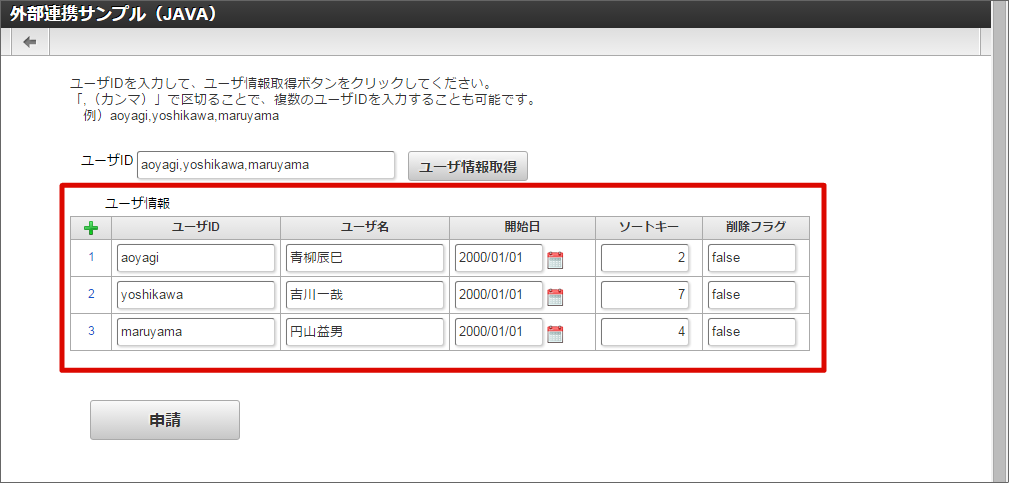Click the green plus add-row icon
The height and width of the screenshot is (483, 1009).
pyautogui.click(x=91, y=228)
